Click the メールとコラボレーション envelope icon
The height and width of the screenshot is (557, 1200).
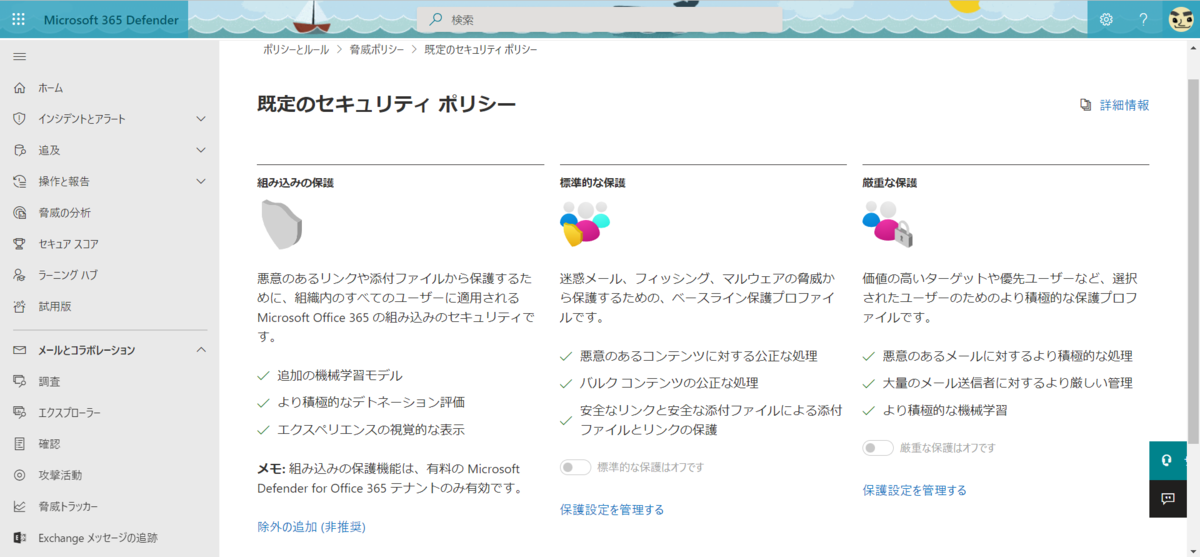(19, 350)
